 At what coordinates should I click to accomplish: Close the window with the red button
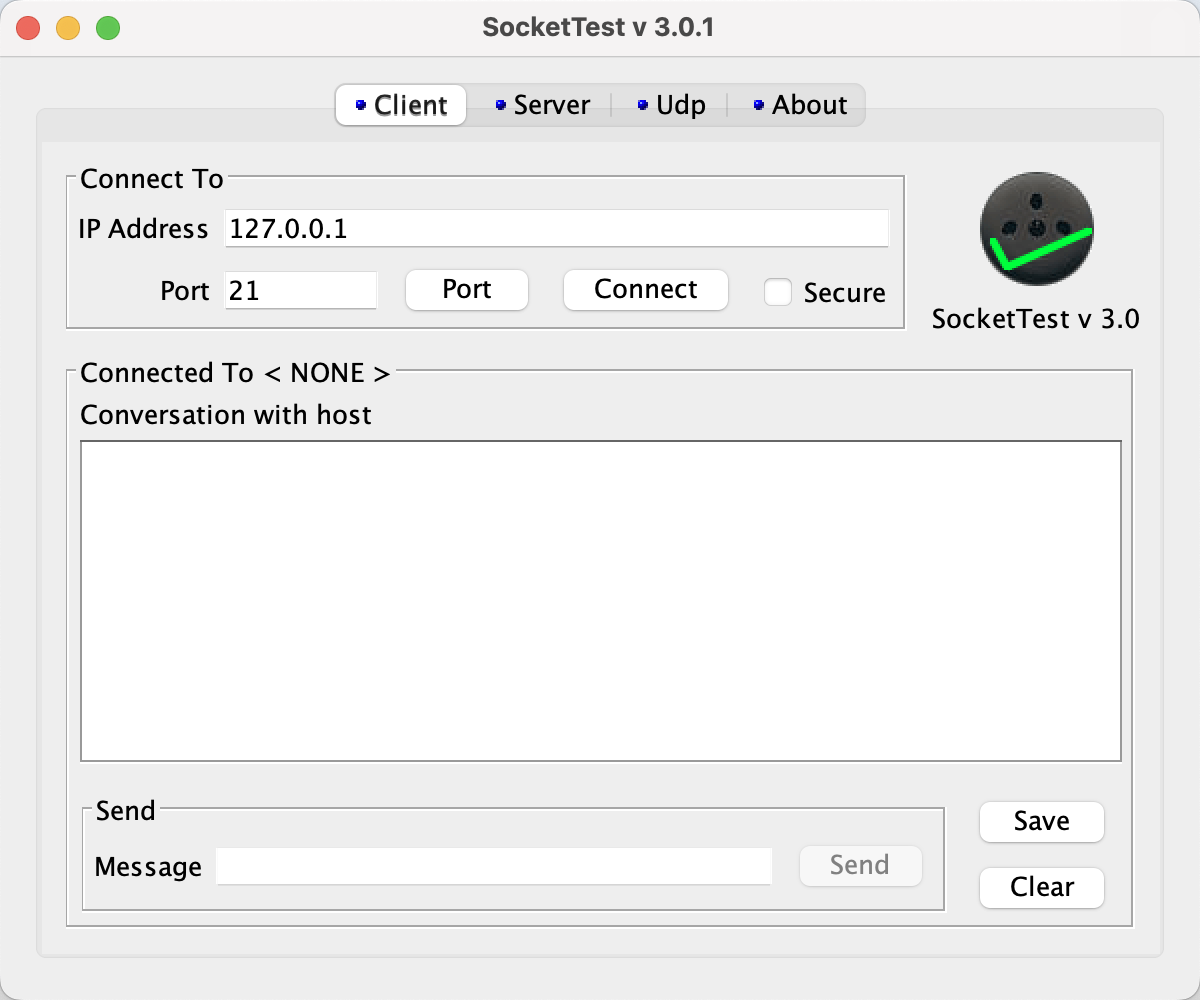pyautogui.click(x=28, y=28)
